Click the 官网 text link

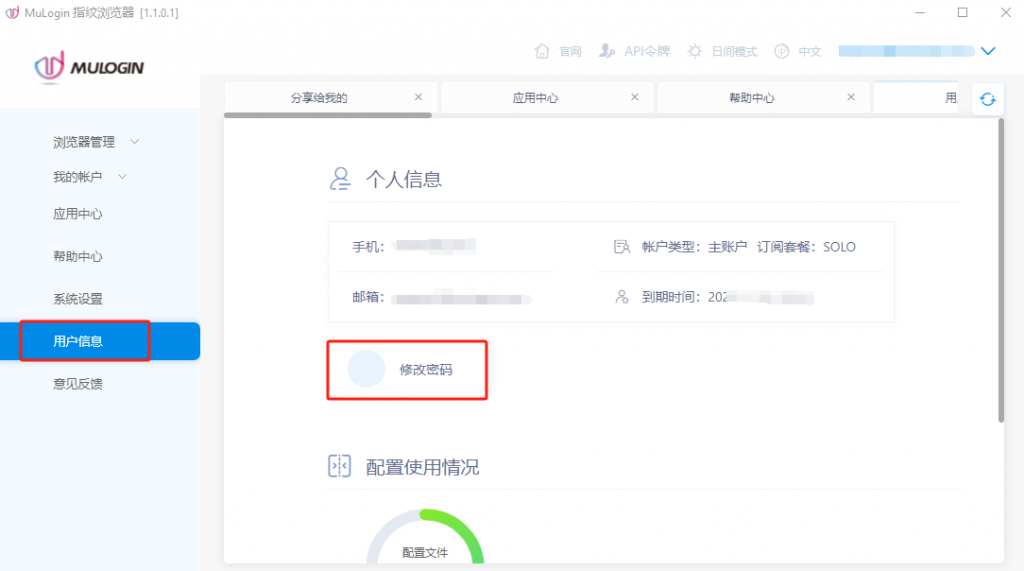(x=570, y=52)
